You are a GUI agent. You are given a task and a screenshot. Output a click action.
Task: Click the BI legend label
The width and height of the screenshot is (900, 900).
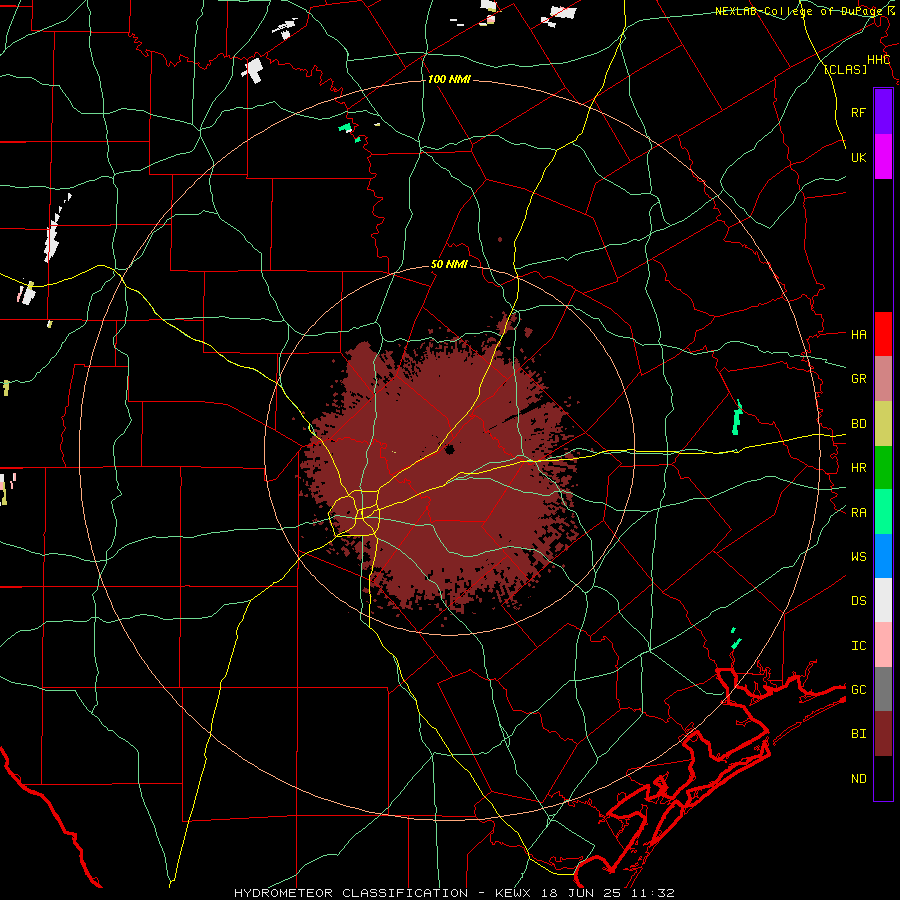[x=858, y=734]
